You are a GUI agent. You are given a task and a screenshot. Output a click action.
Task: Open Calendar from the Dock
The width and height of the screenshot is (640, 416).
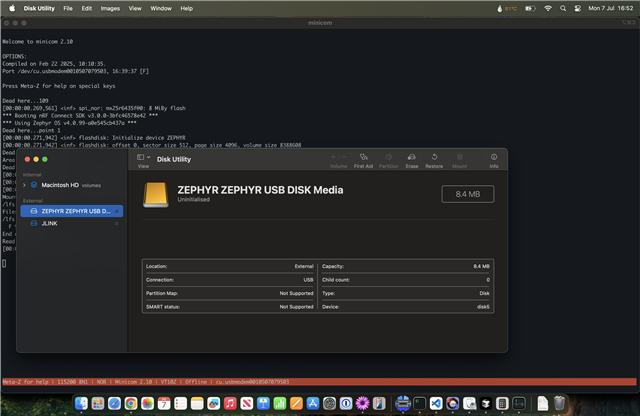point(164,403)
